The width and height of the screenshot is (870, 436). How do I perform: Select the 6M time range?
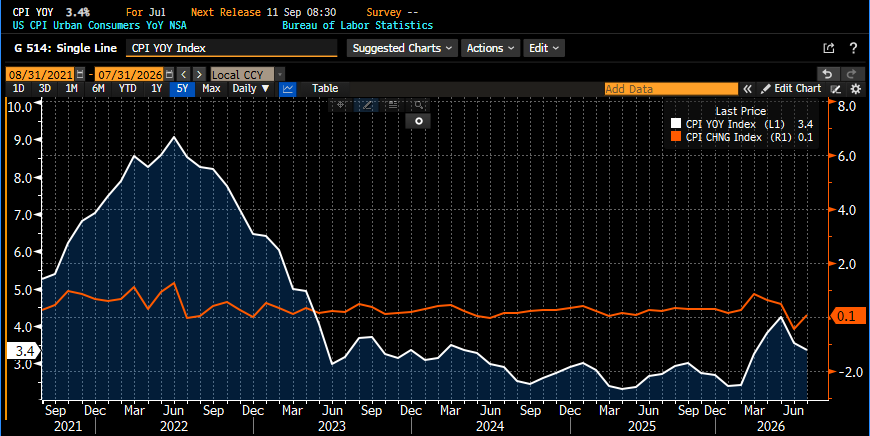click(98, 89)
